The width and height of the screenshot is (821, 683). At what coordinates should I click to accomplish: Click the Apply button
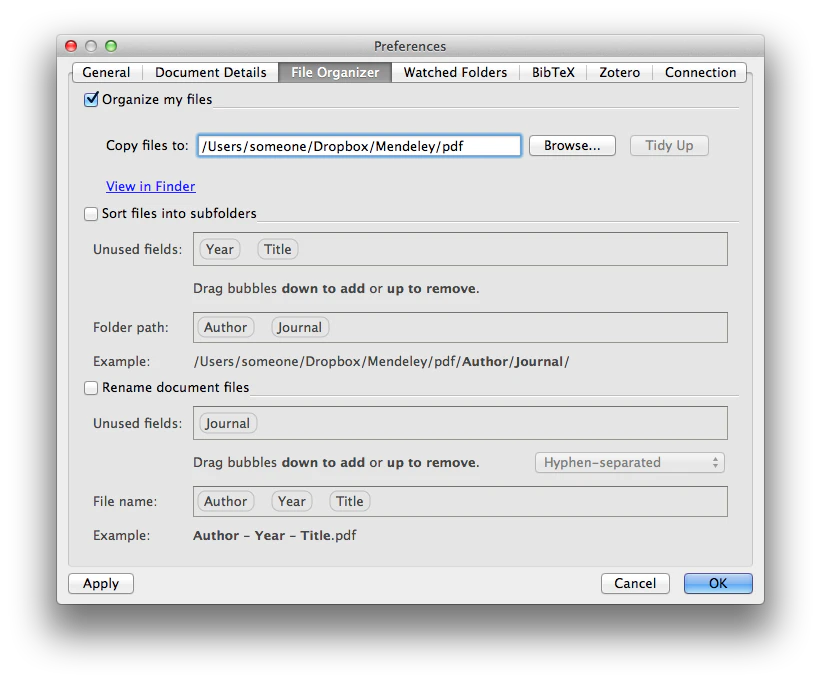pyautogui.click(x=101, y=583)
